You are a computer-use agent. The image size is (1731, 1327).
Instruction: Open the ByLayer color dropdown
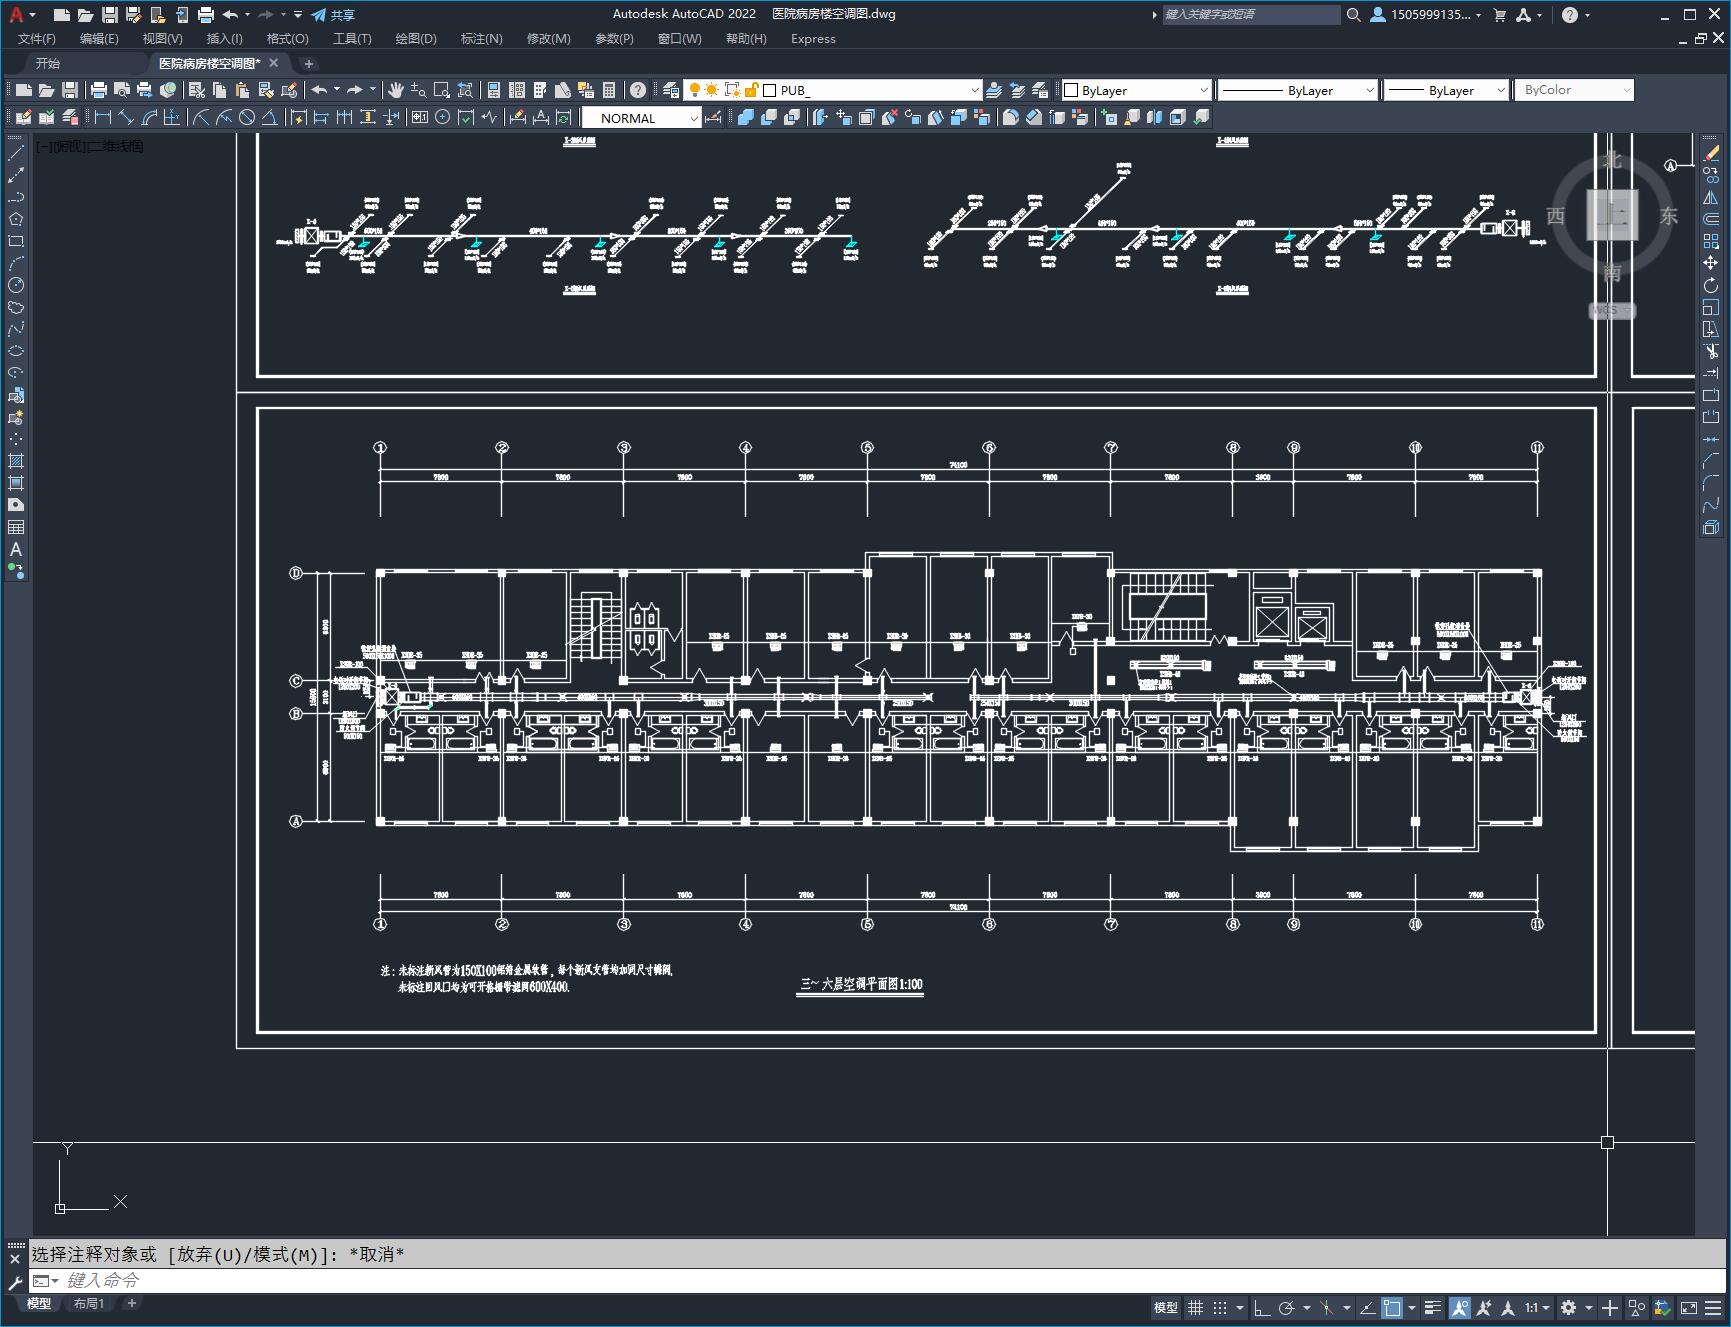[x=1203, y=90]
